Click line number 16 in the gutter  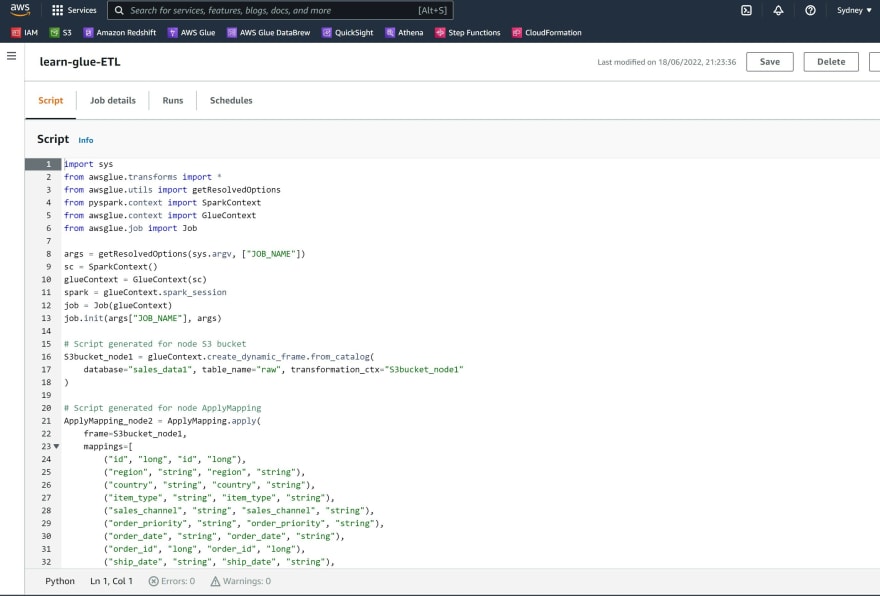tap(46, 356)
